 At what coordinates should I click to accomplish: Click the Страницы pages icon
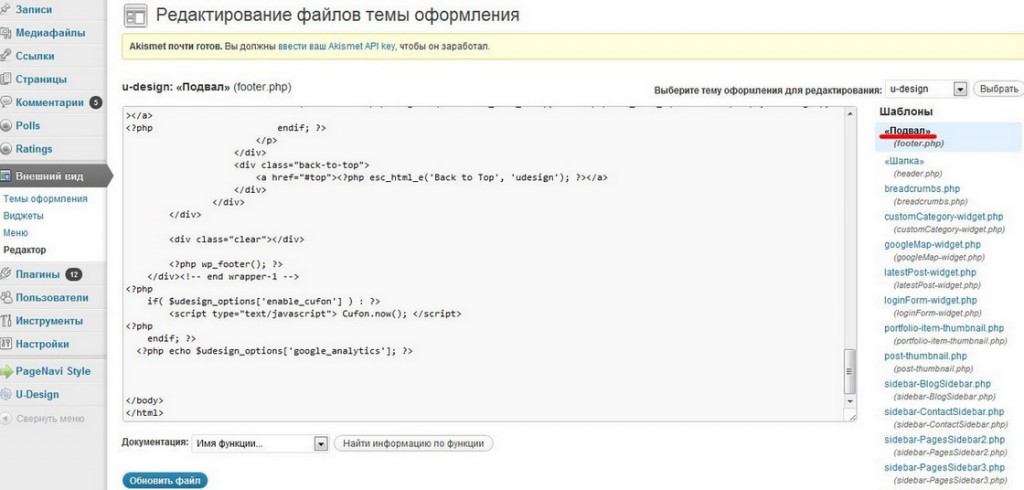pyautogui.click(x=5, y=79)
